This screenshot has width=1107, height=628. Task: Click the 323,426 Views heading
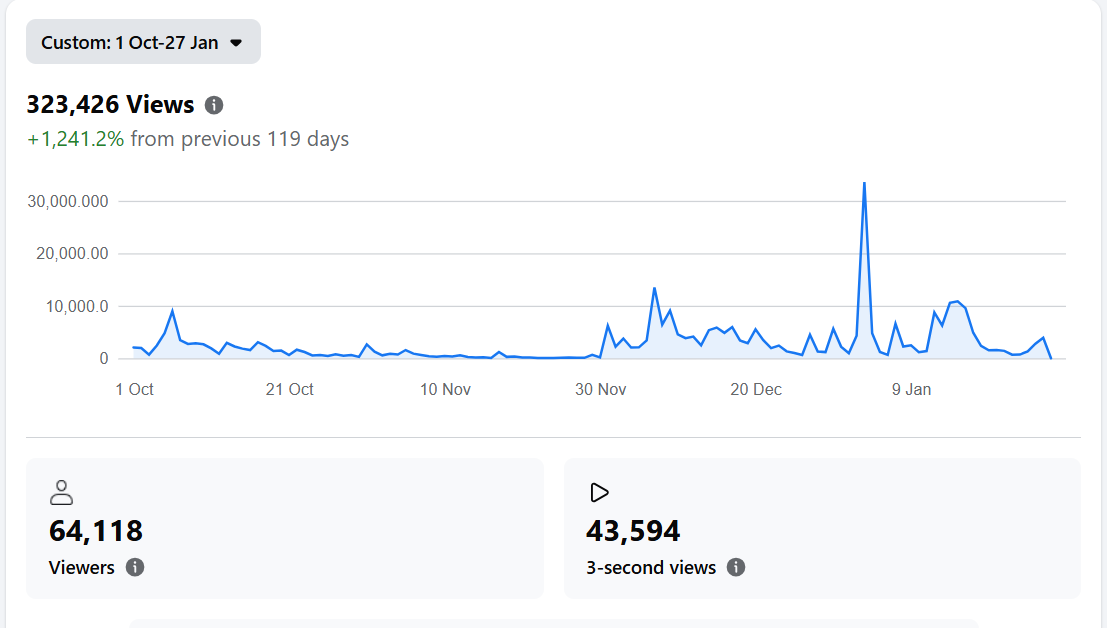[110, 105]
